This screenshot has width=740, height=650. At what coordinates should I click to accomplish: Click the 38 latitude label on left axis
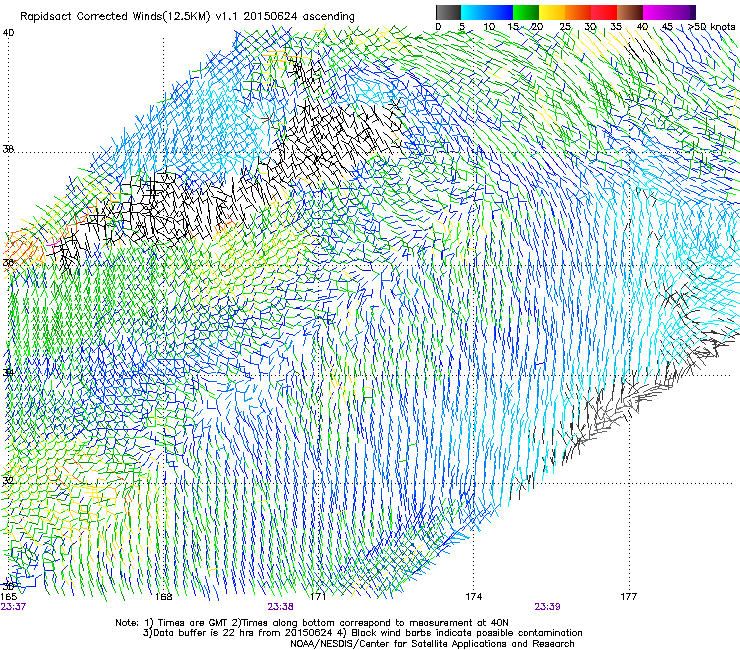point(8,149)
